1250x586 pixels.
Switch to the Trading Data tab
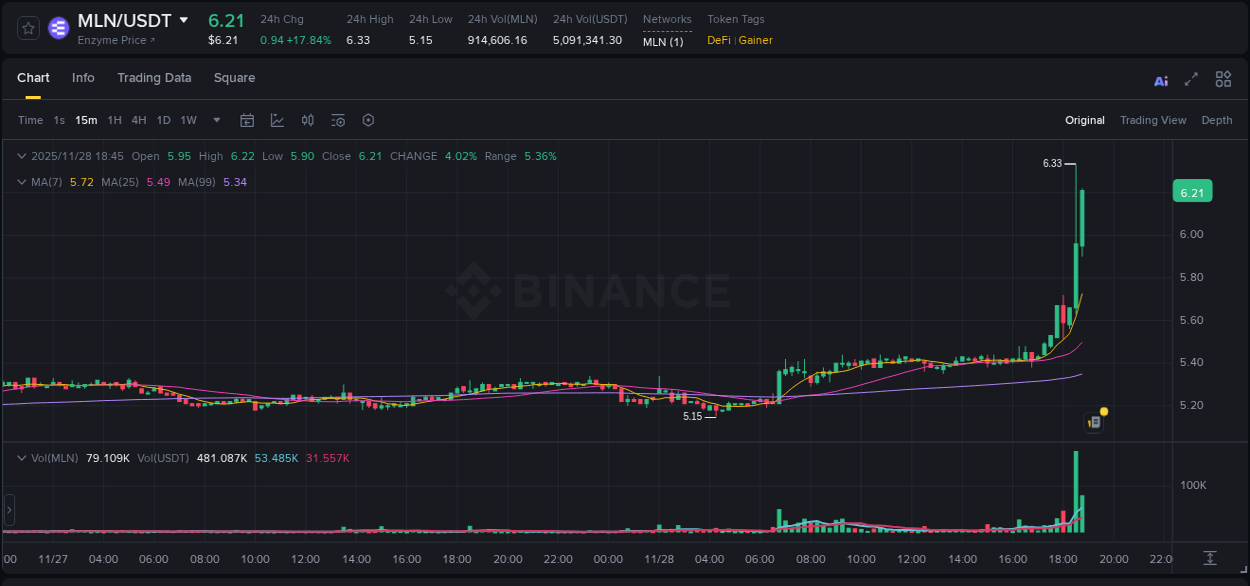(x=154, y=78)
